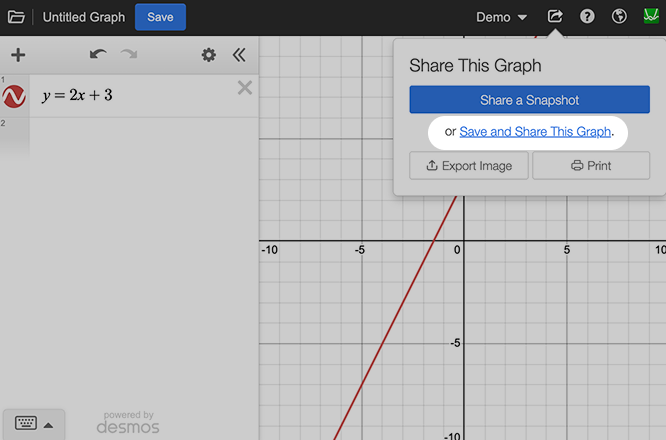Click the Print button

(x=591, y=166)
